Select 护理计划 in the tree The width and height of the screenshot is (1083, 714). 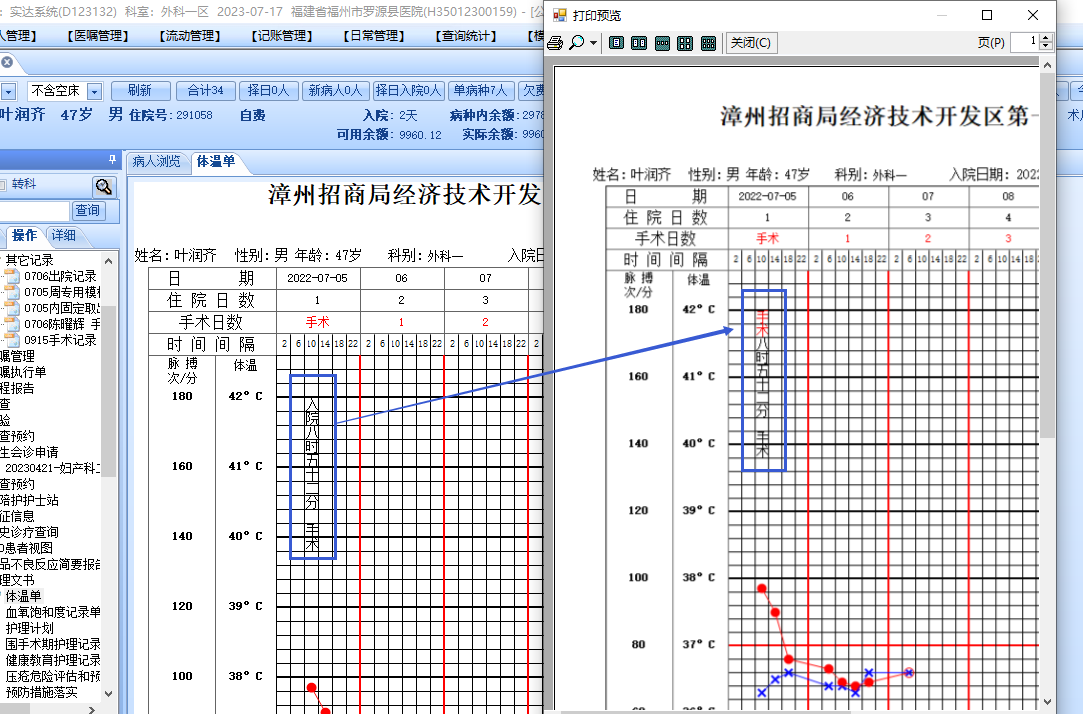coord(30,628)
